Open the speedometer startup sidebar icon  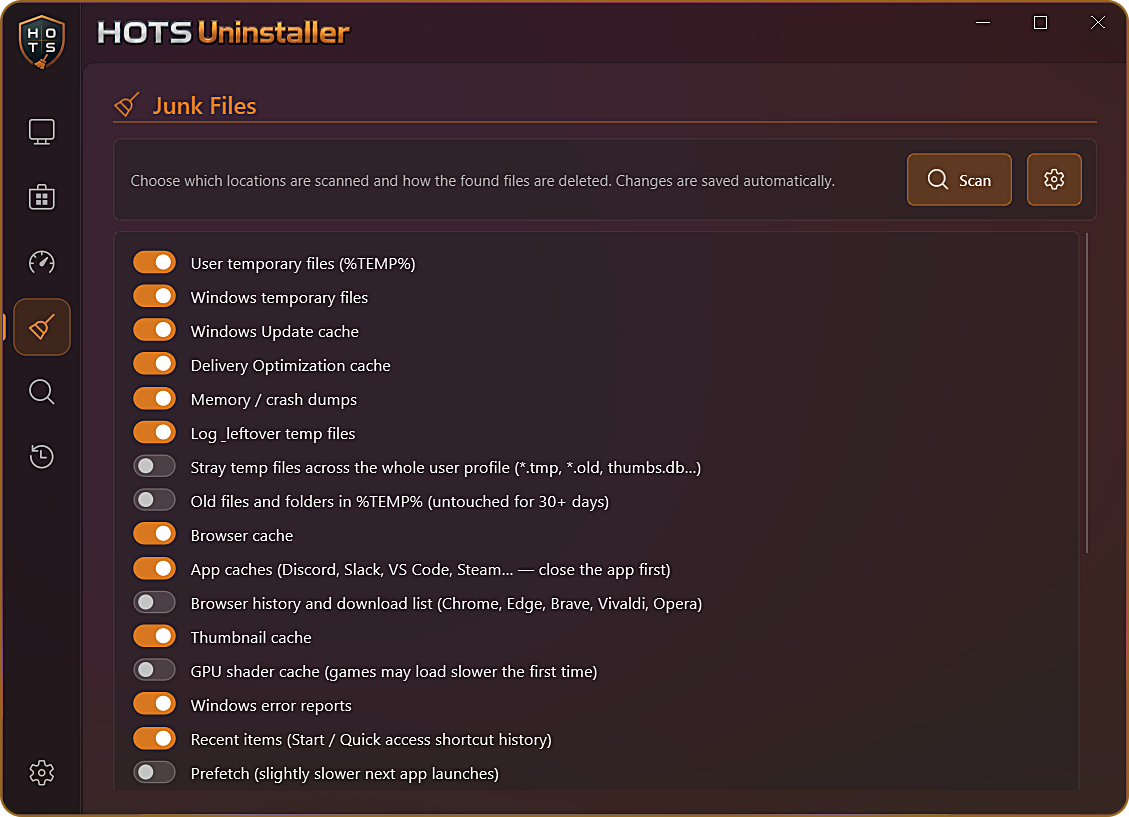42,262
